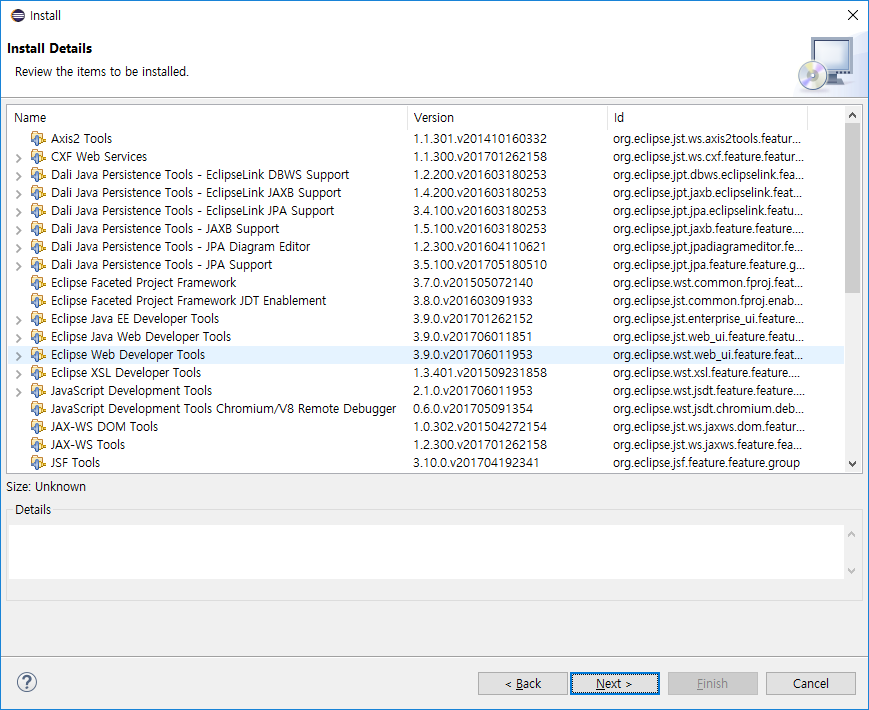The height and width of the screenshot is (710, 869).
Task: Expand Dali JPA Support item
Action: point(19,266)
